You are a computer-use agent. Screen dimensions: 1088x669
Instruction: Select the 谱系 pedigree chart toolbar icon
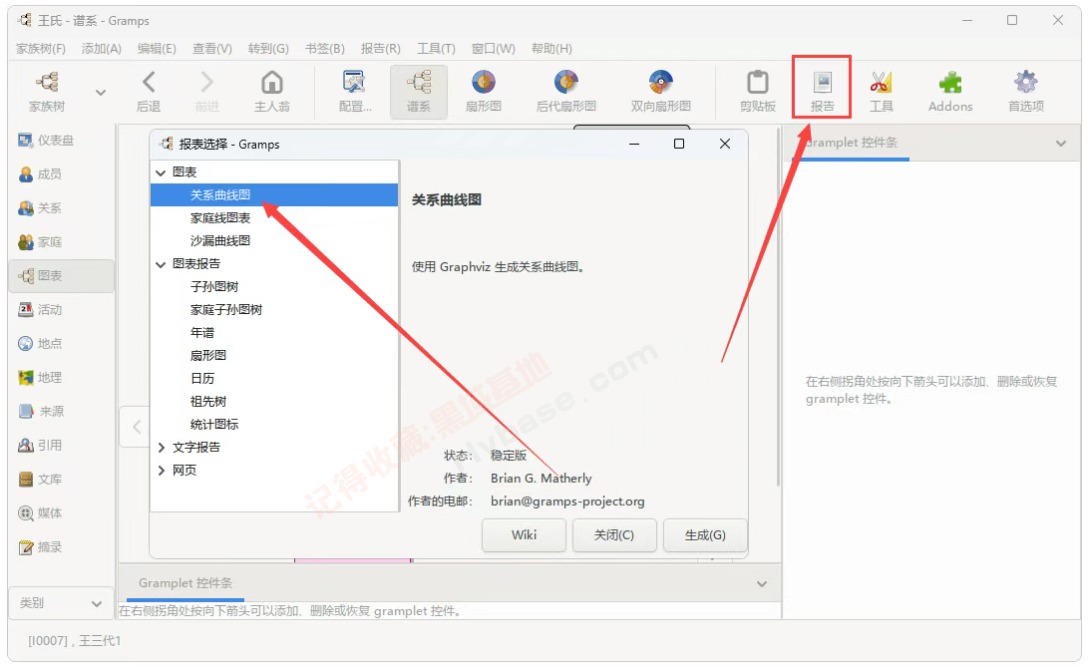click(x=418, y=91)
